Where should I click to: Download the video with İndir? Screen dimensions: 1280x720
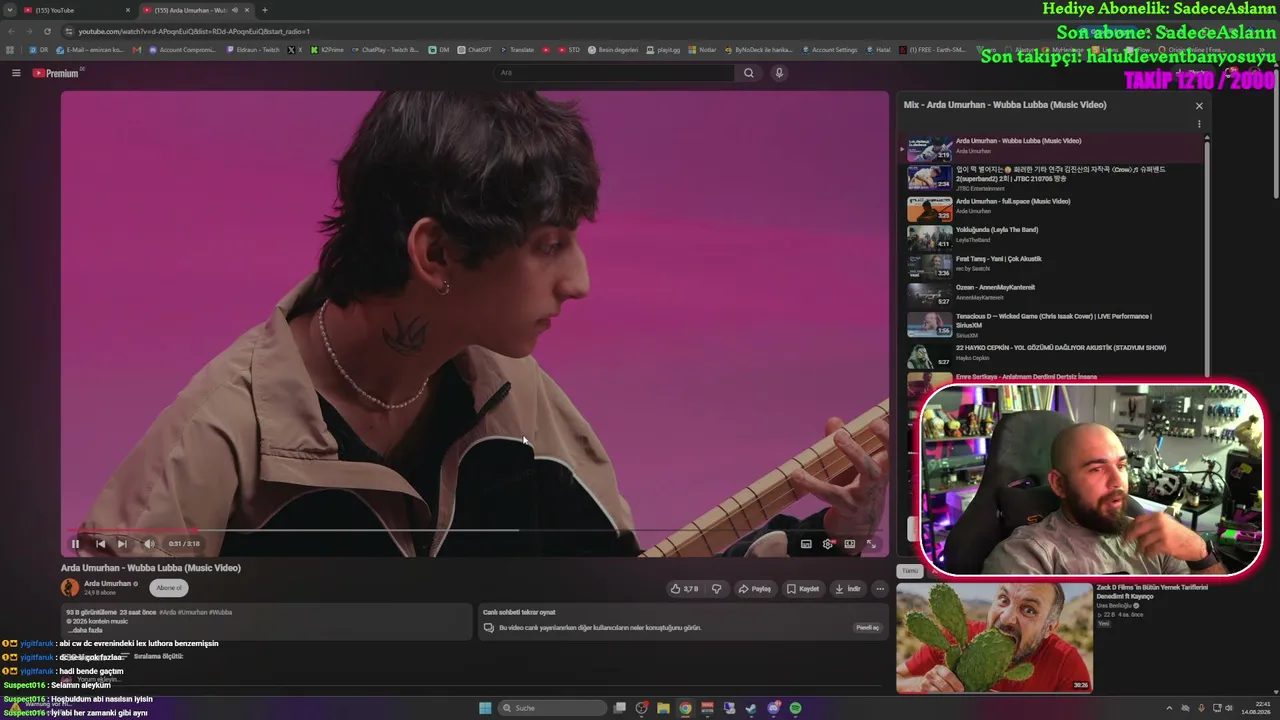point(848,589)
